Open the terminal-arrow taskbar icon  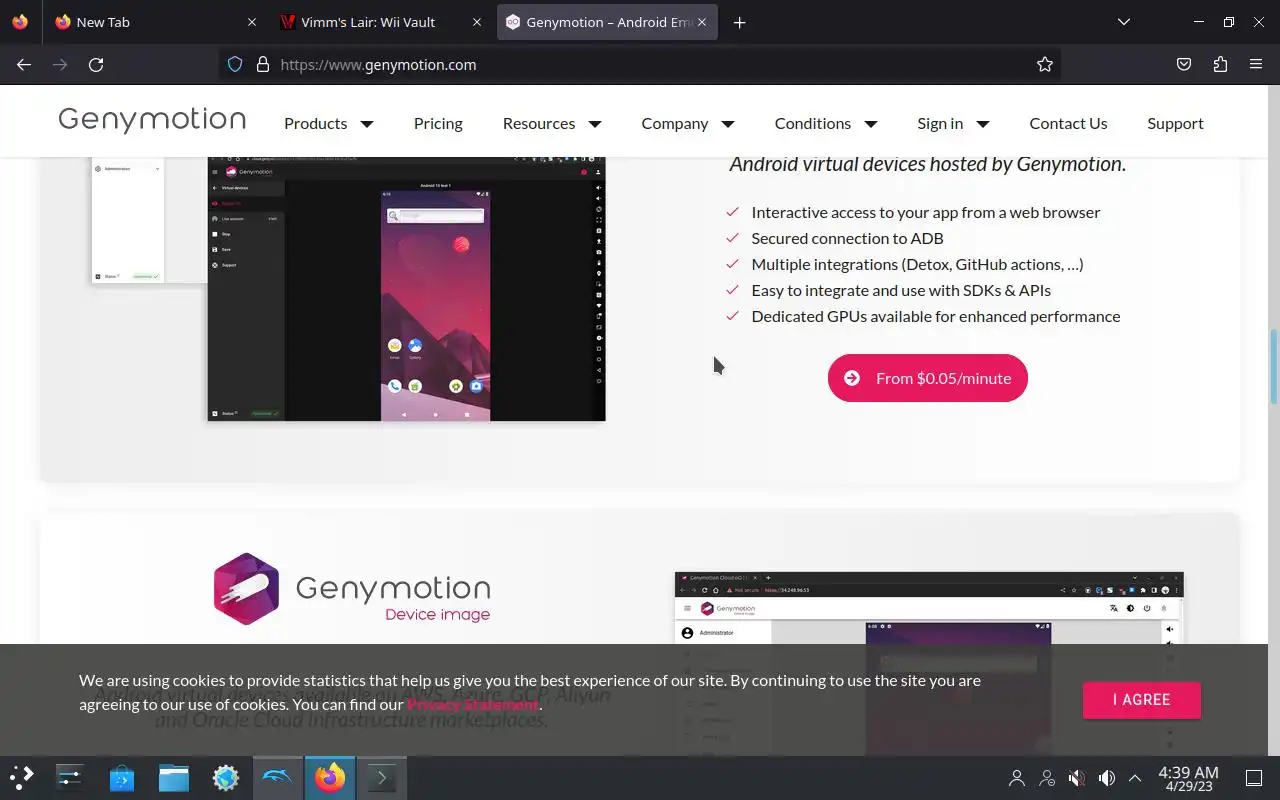click(x=381, y=777)
